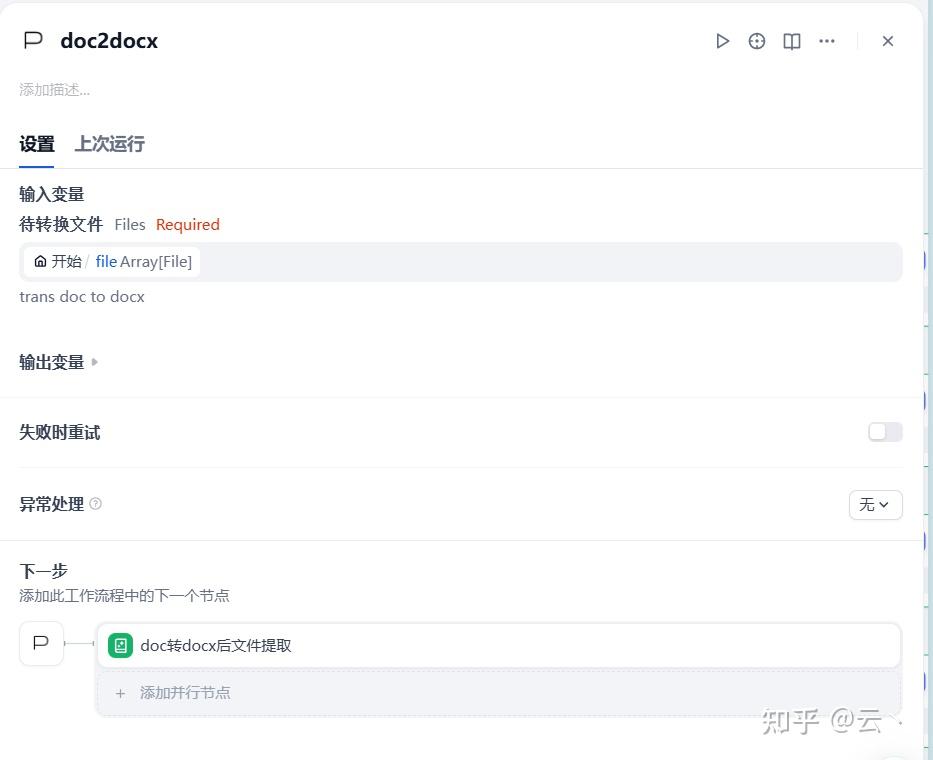Click the 添加描述 description field
Screen dimensions: 933x760
click(55, 90)
